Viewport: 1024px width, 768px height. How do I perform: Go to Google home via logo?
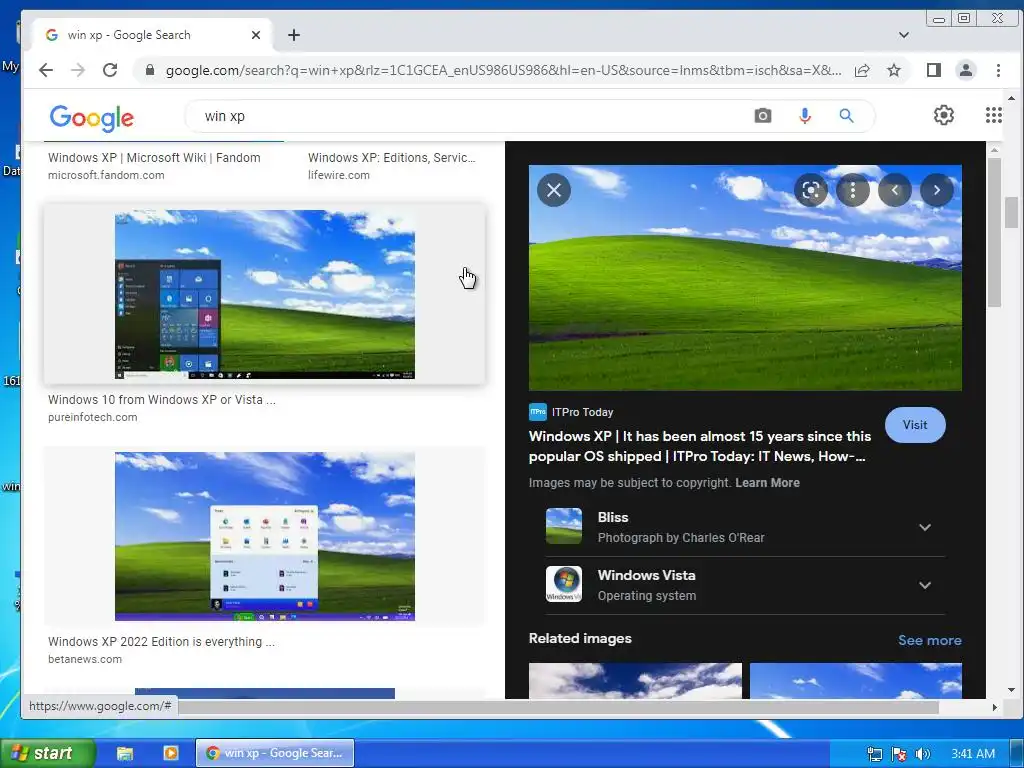click(91, 118)
